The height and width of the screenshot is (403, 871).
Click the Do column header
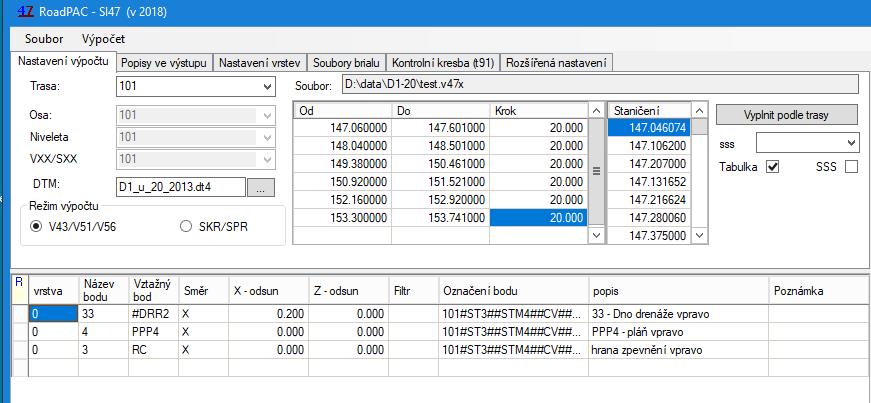[x=440, y=111]
